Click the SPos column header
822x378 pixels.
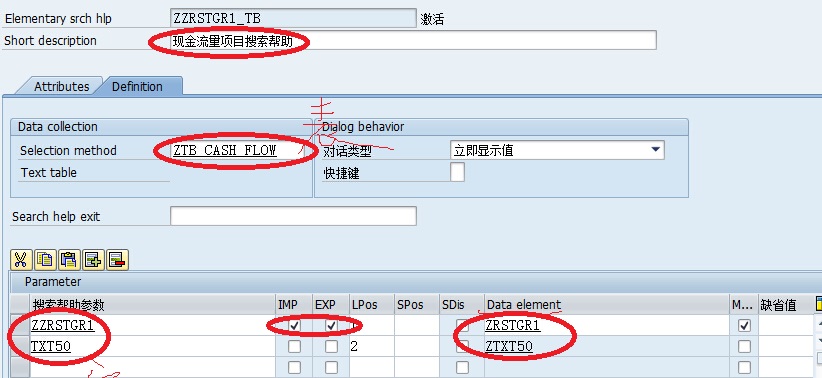click(x=416, y=305)
